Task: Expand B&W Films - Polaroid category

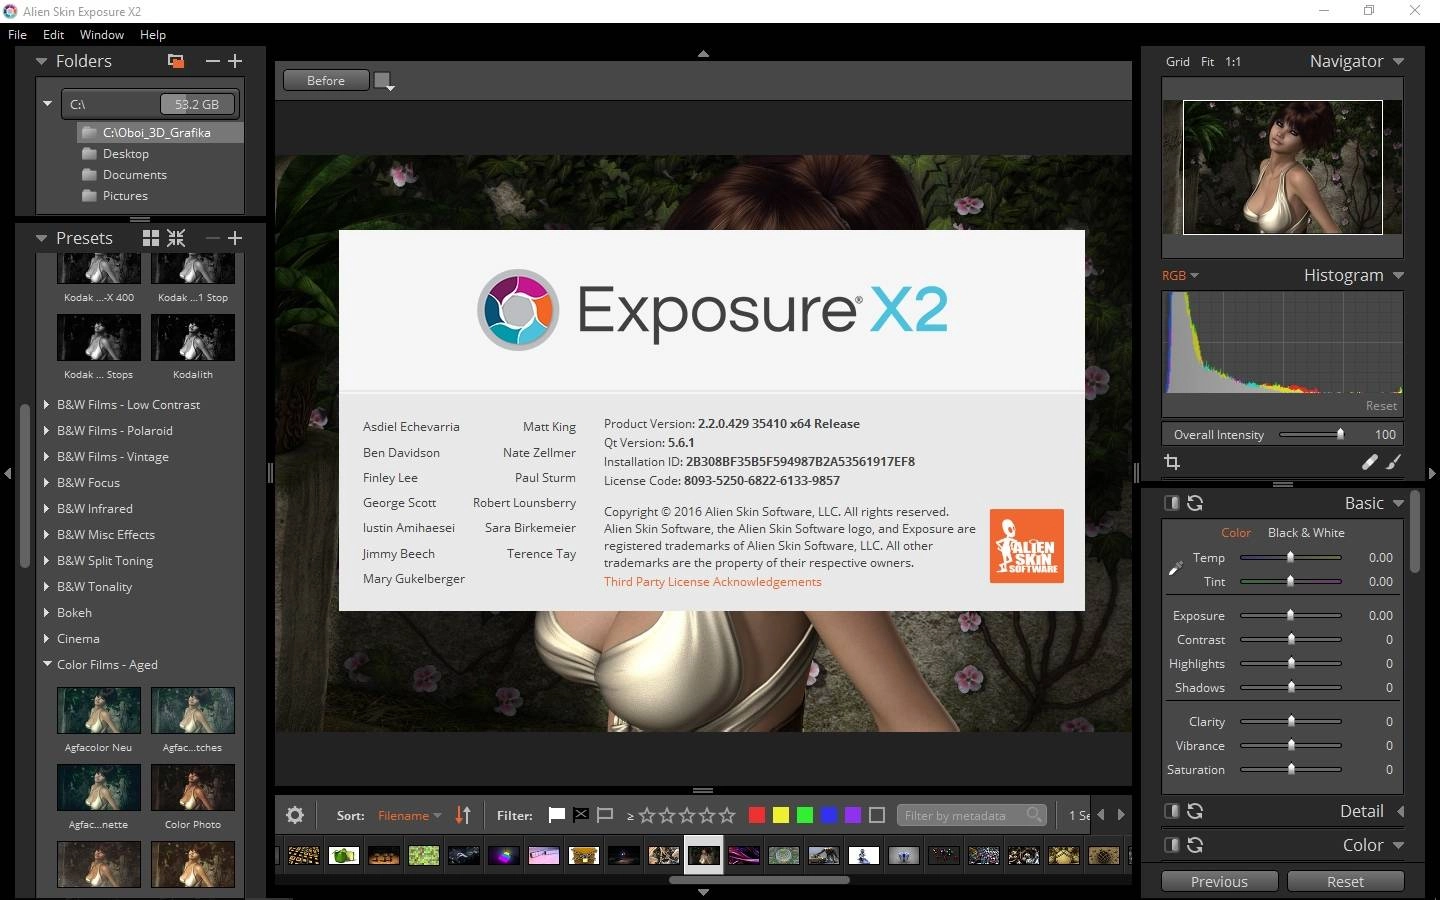Action: (x=47, y=431)
